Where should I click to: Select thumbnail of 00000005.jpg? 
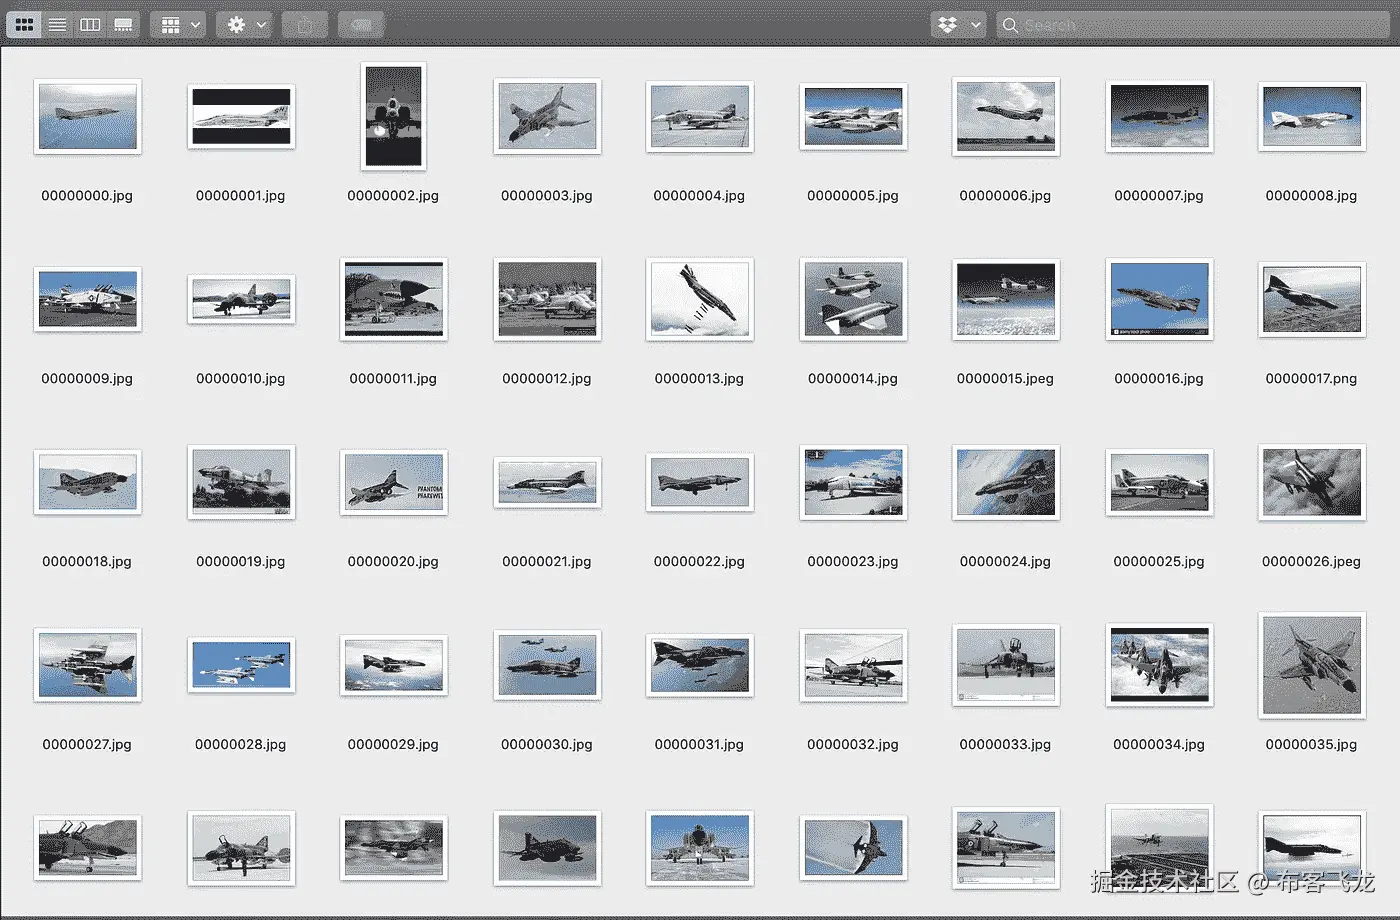coord(853,116)
